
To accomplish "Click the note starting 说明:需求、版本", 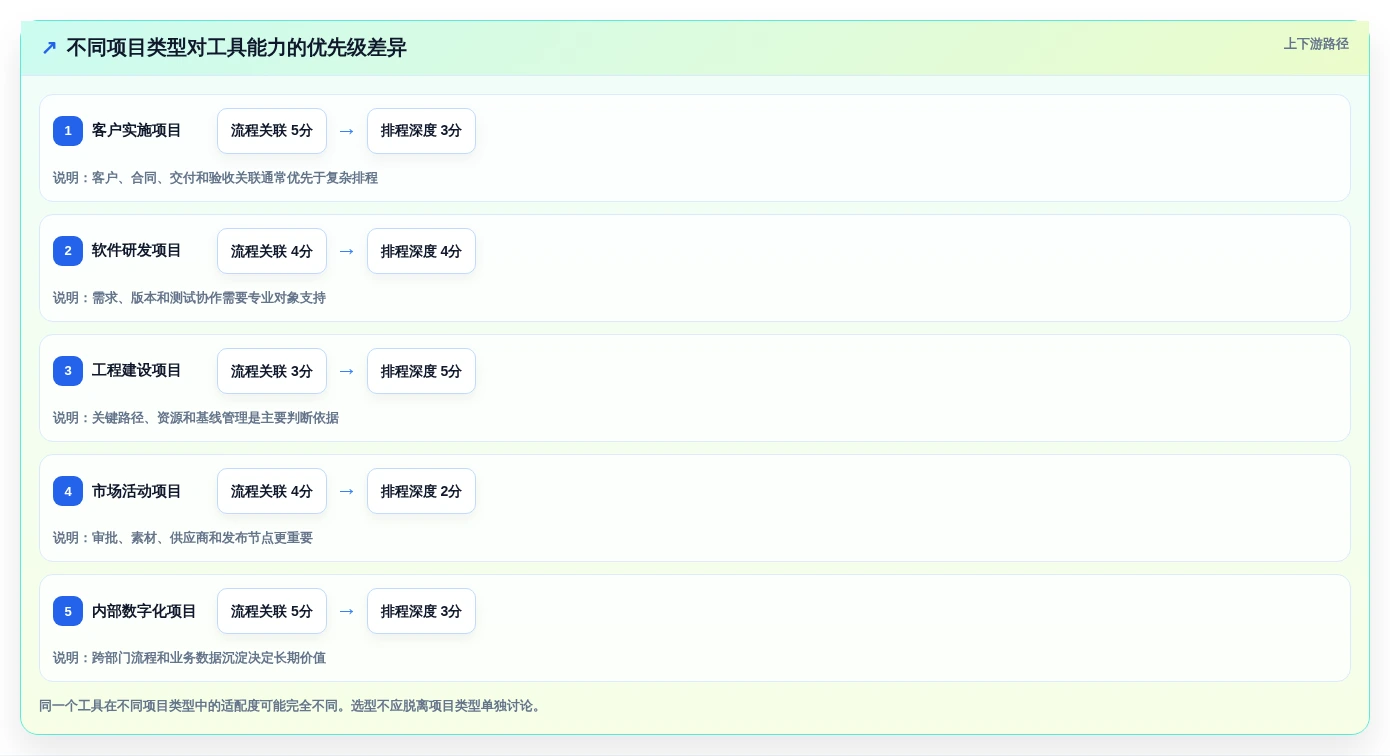I will pyautogui.click(x=189, y=298).
